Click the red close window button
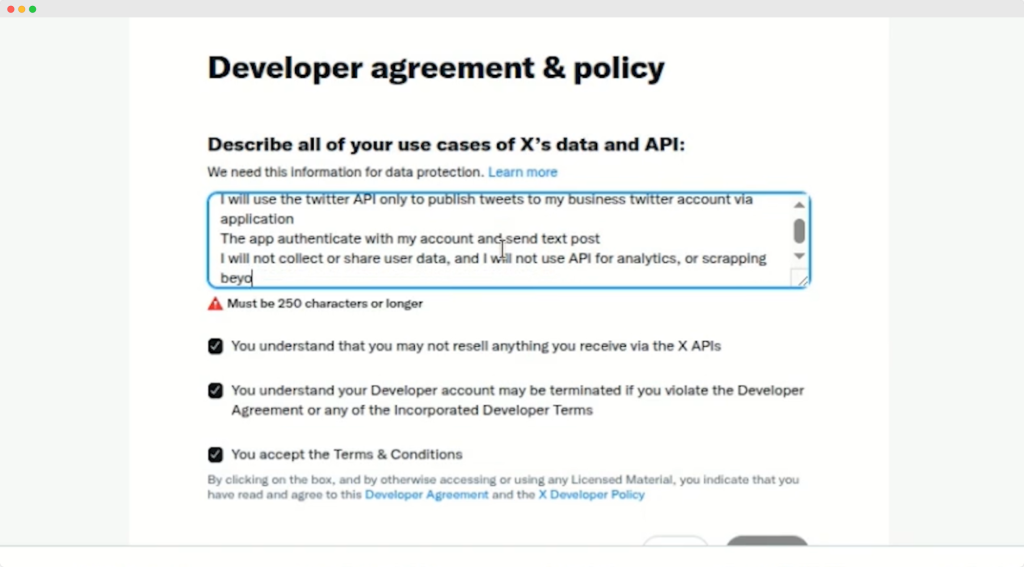The width and height of the screenshot is (1024, 567). point(11,9)
